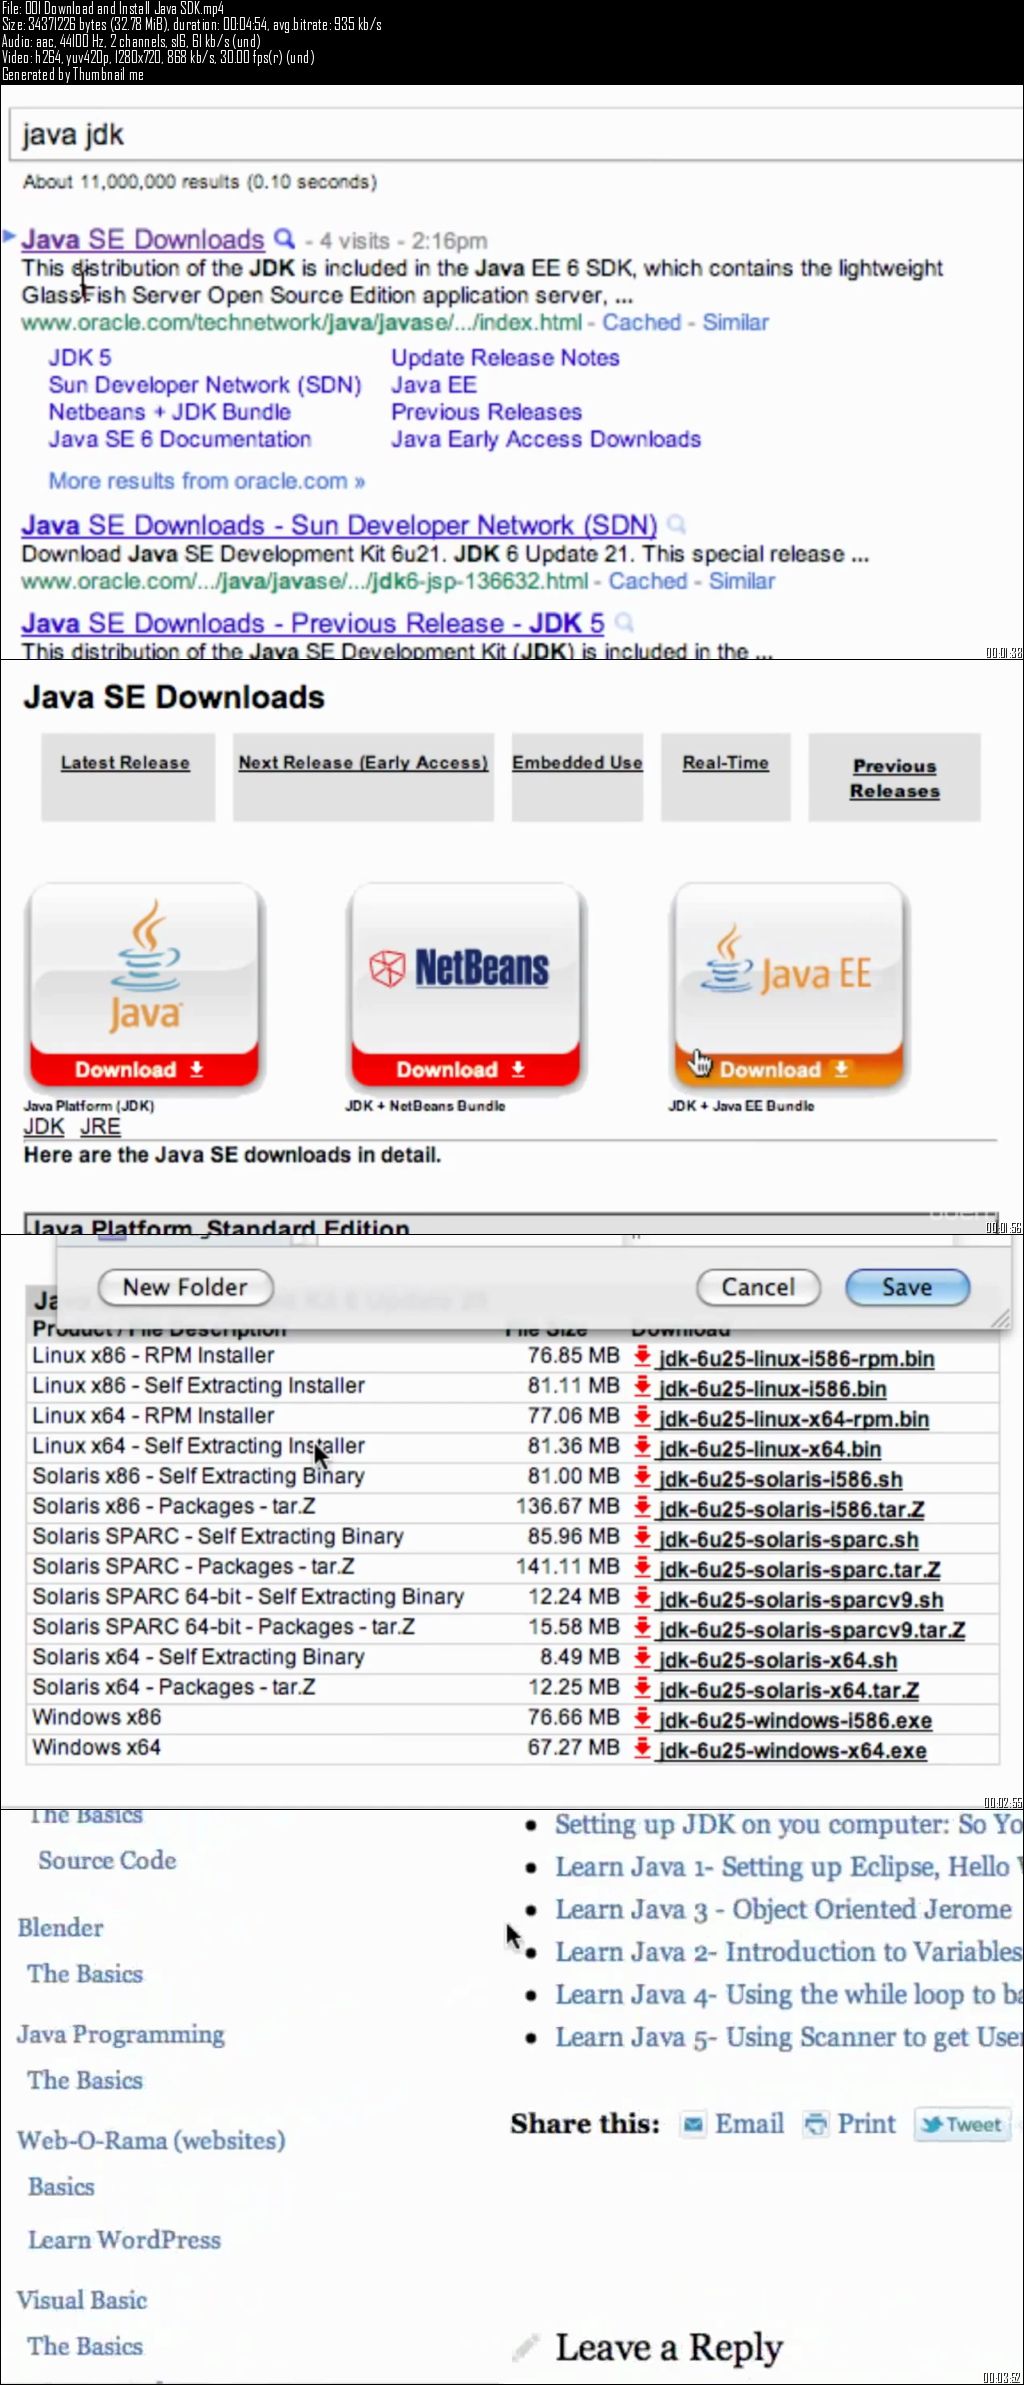Click the resize grip of the save dialog
The width and height of the screenshot is (1024, 2385).
[1000, 1319]
